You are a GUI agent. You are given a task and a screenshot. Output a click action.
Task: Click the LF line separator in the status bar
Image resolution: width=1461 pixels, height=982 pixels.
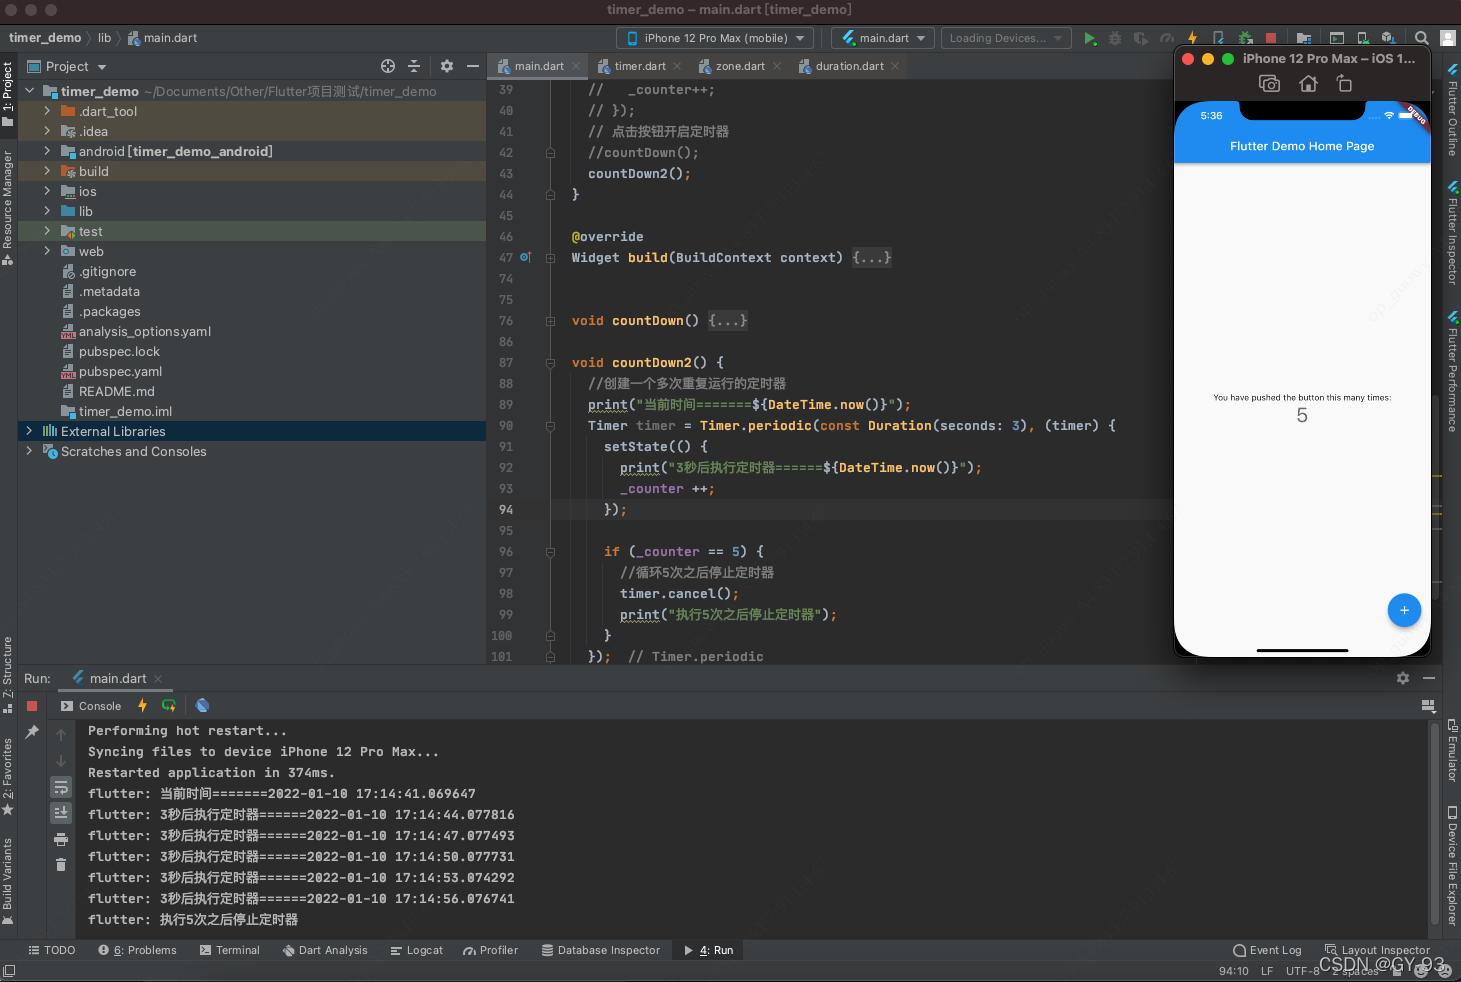pyautogui.click(x=1266, y=970)
